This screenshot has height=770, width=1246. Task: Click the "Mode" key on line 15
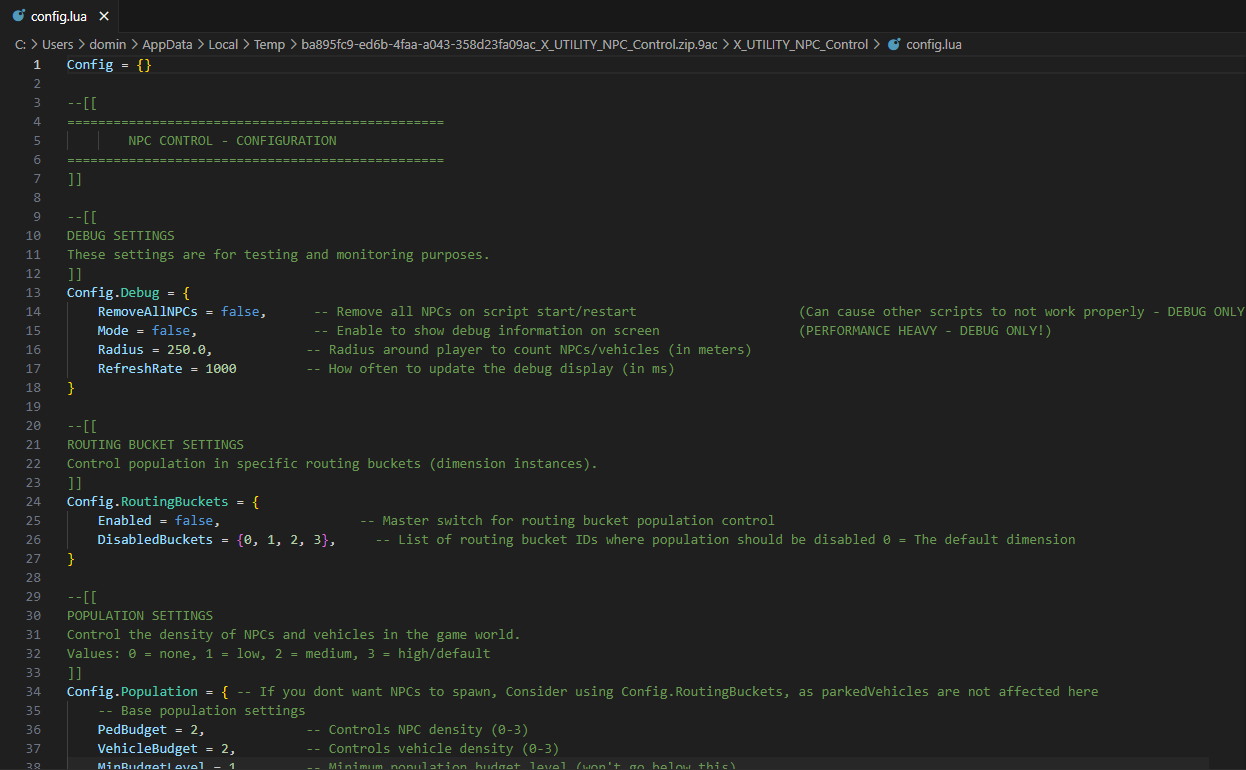(x=113, y=331)
